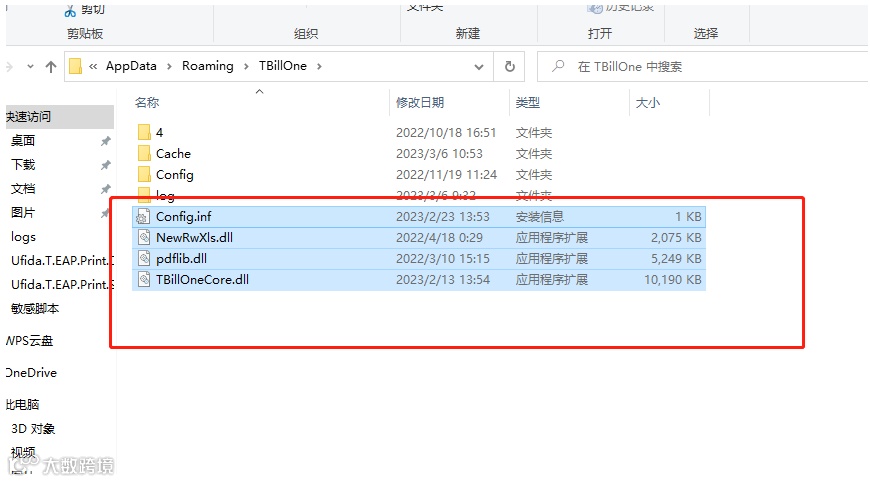Sort by 修改日期 column header
Viewport: 870px width, 482px height.
click(420, 103)
